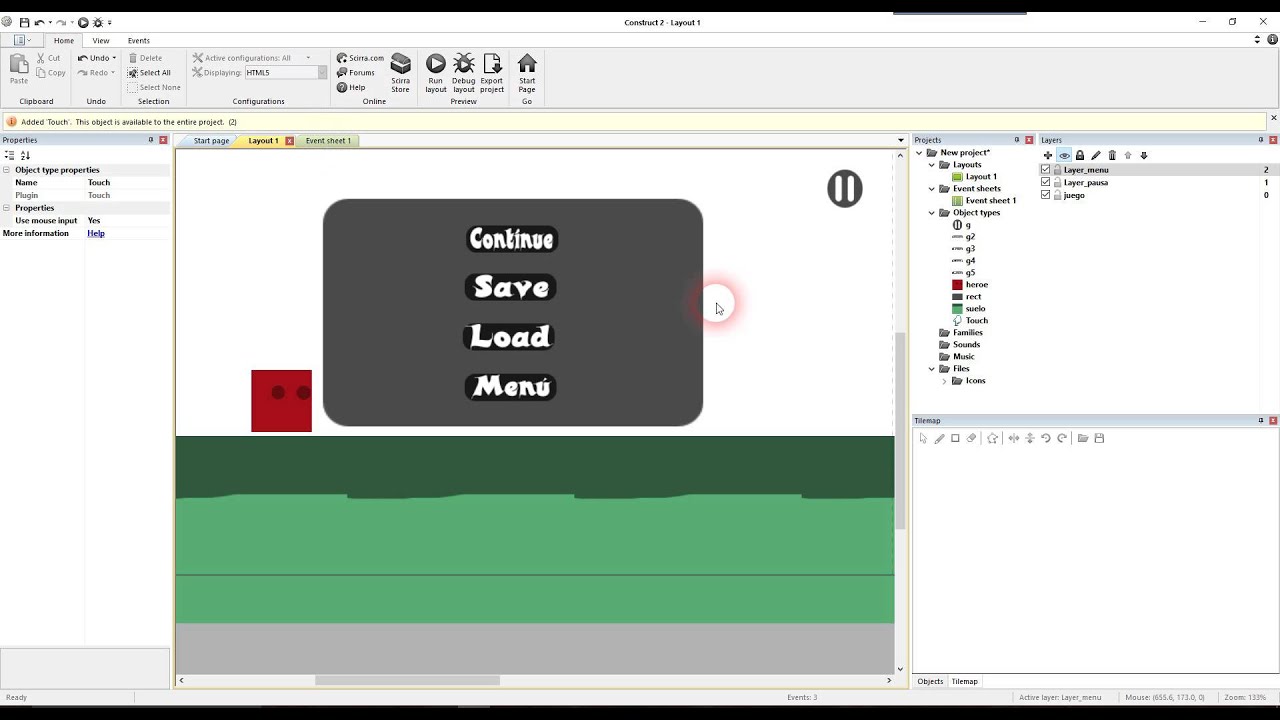Click the pause button sprite on layout
Viewport: 1280px width, 720px height.
(x=845, y=188)
